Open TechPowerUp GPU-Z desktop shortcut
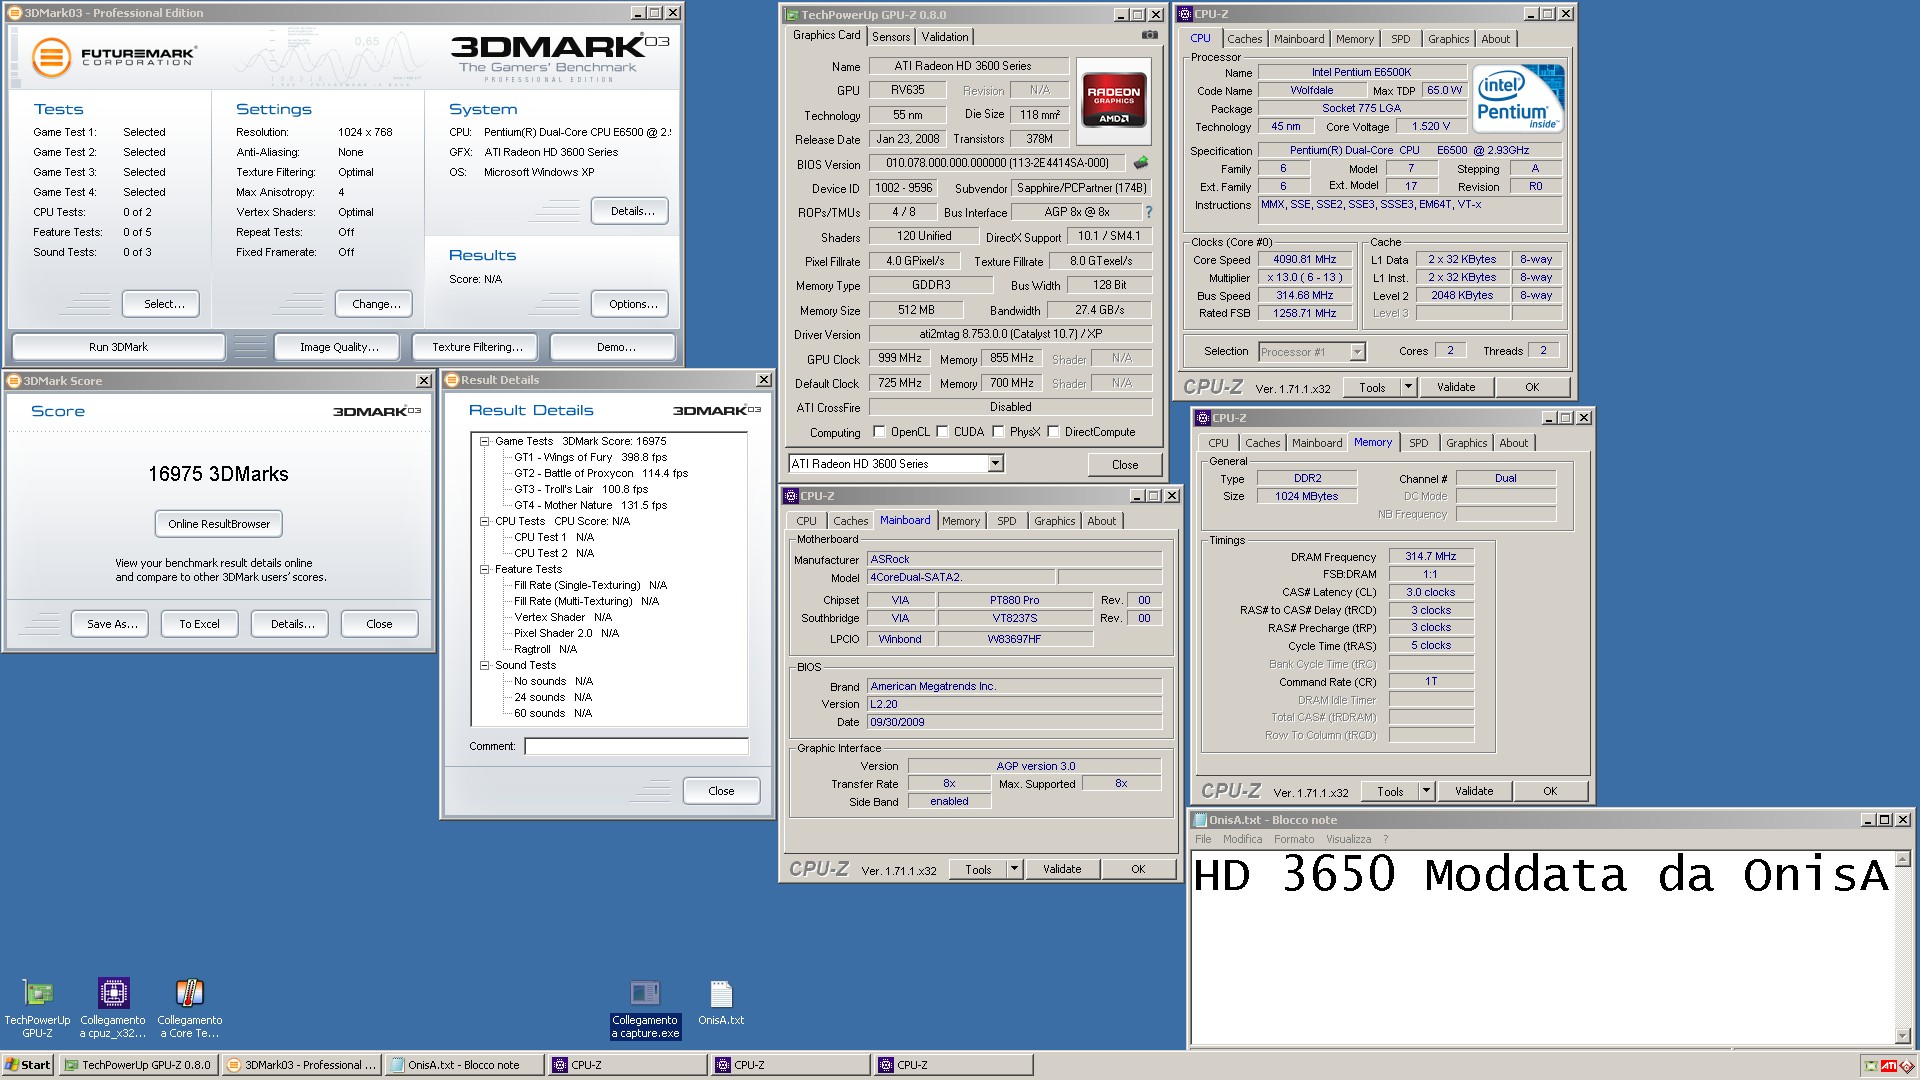Viewport: 1920px width, 1080px height. pyautogui.click(x=38, y=1007)
